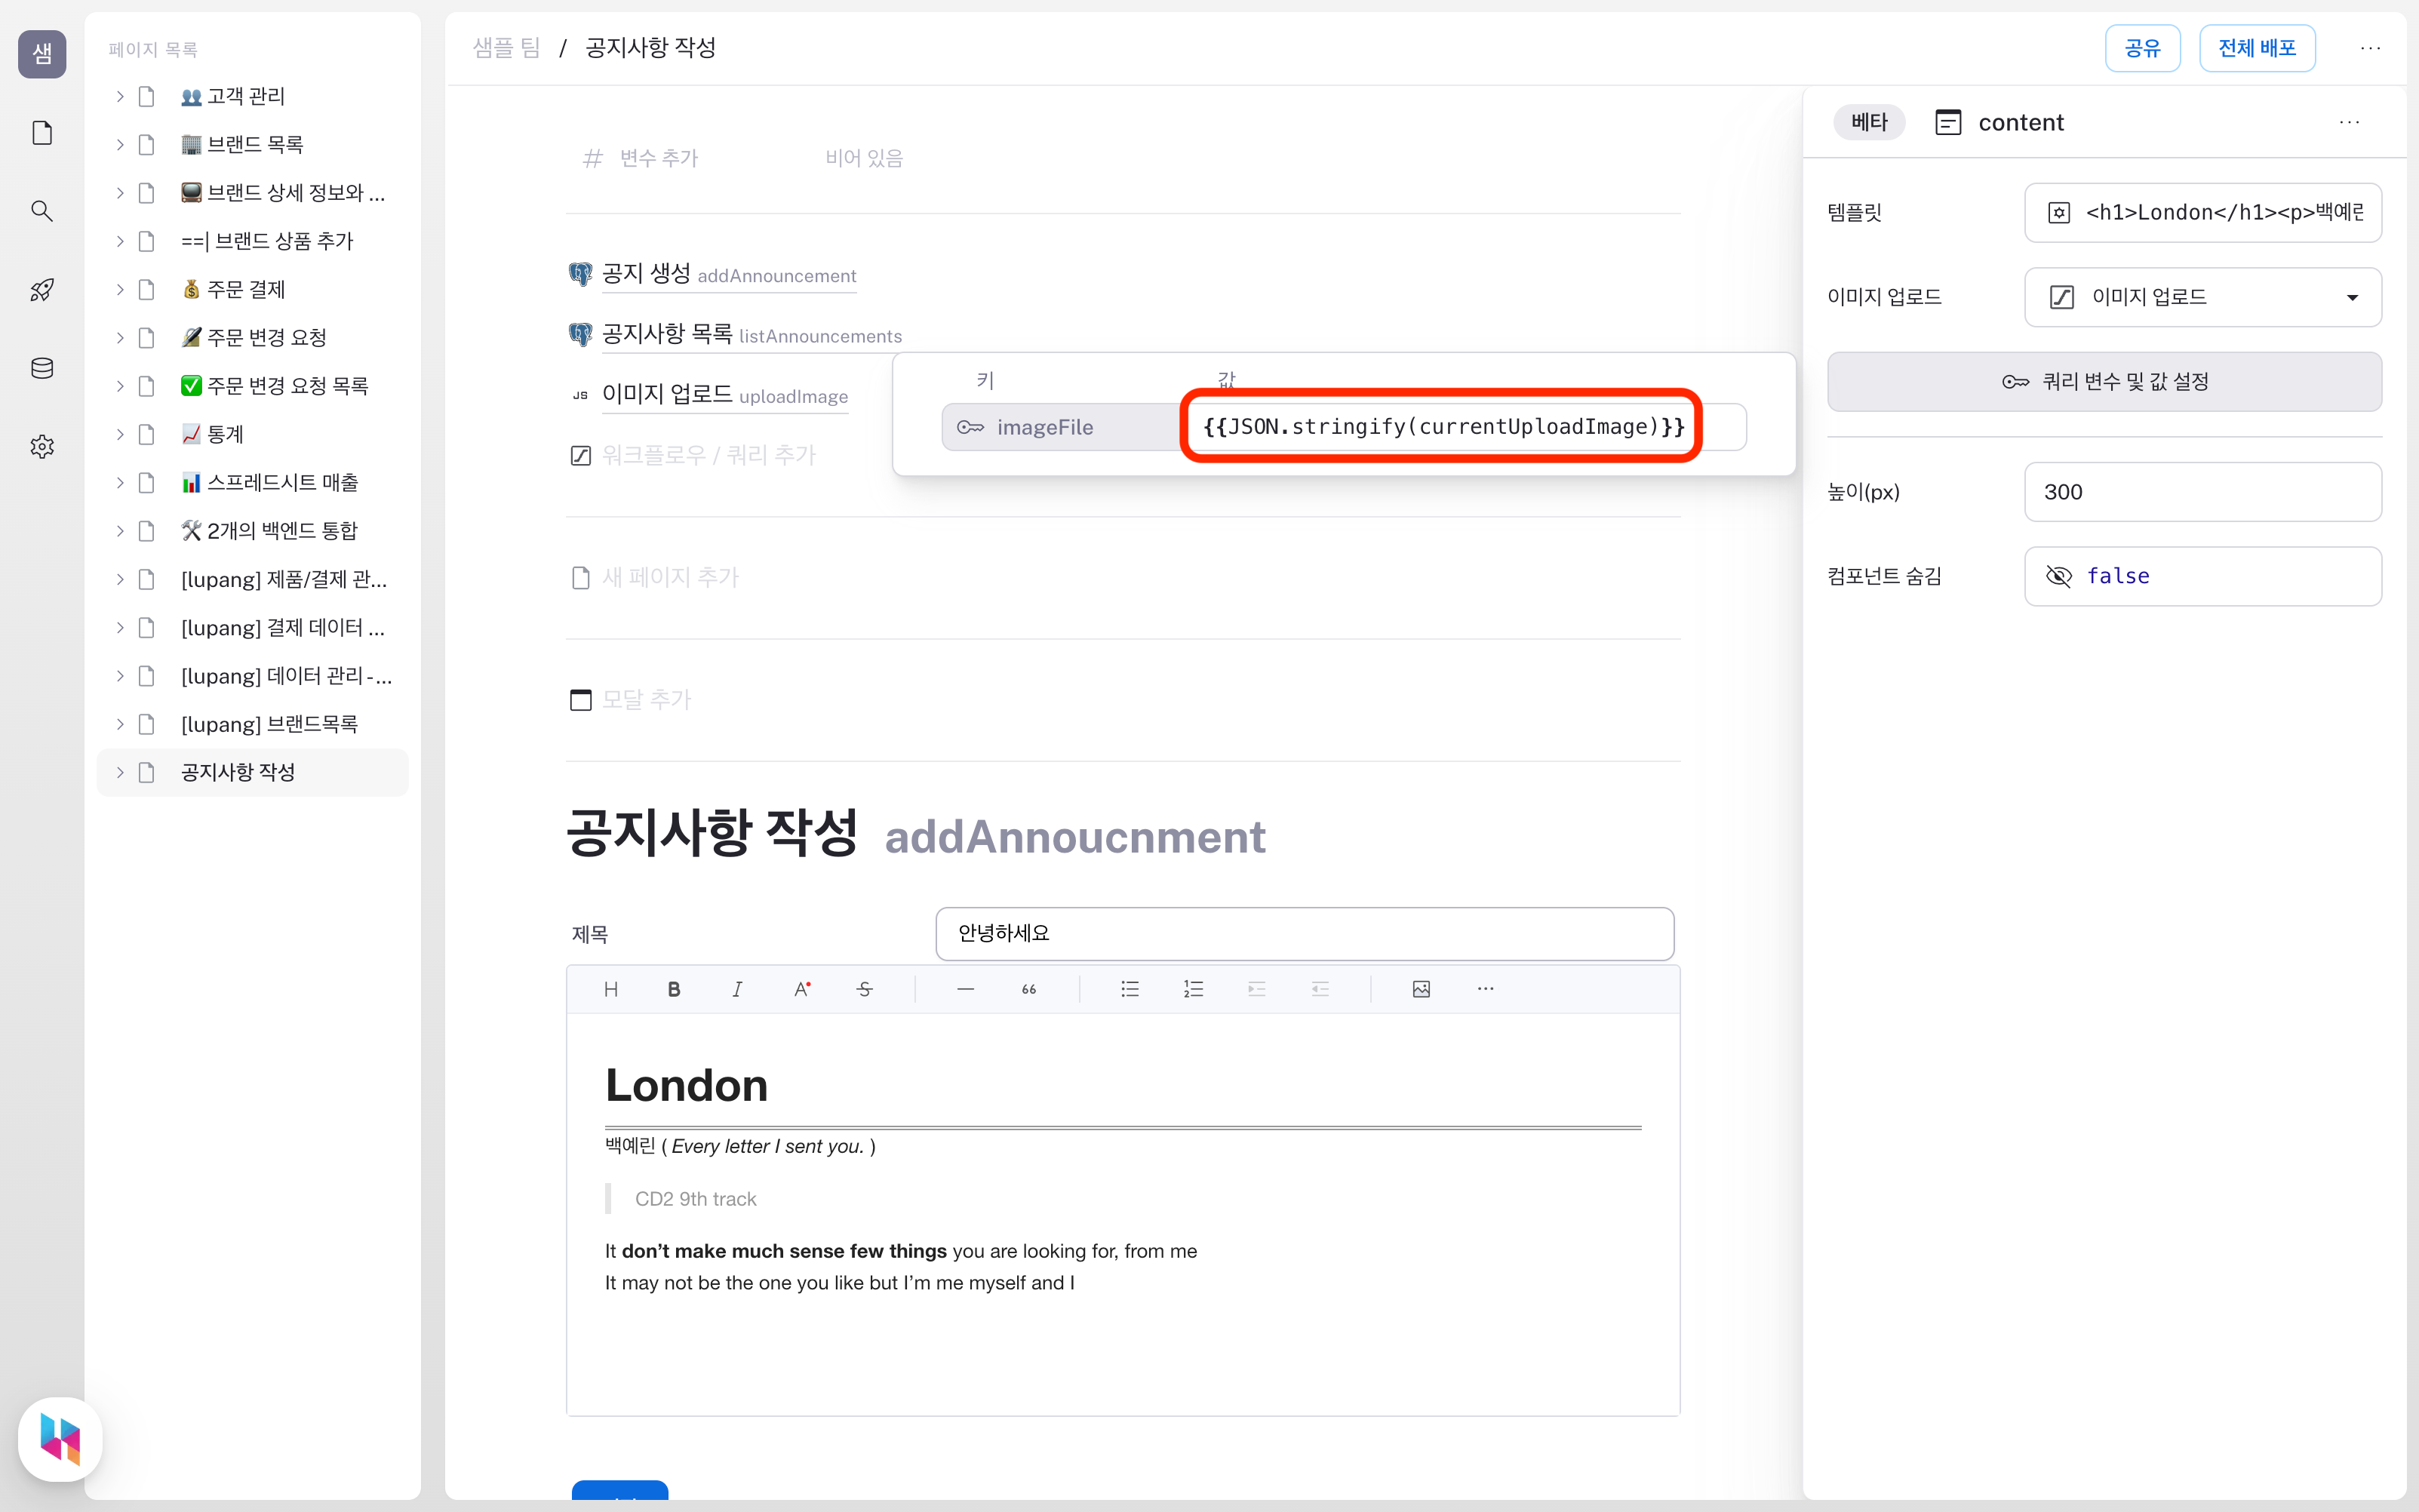Expand the 스프레드시트 매출 page
The height and width of the screenshot is (1512, 2419).
coord(120,482)
